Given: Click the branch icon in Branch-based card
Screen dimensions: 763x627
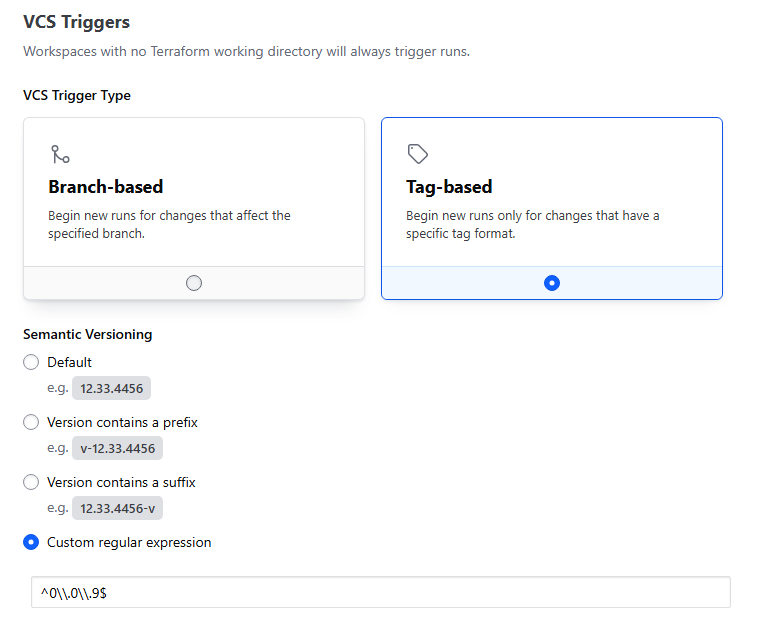Looking at the screenshot, I should click(60, 154).
